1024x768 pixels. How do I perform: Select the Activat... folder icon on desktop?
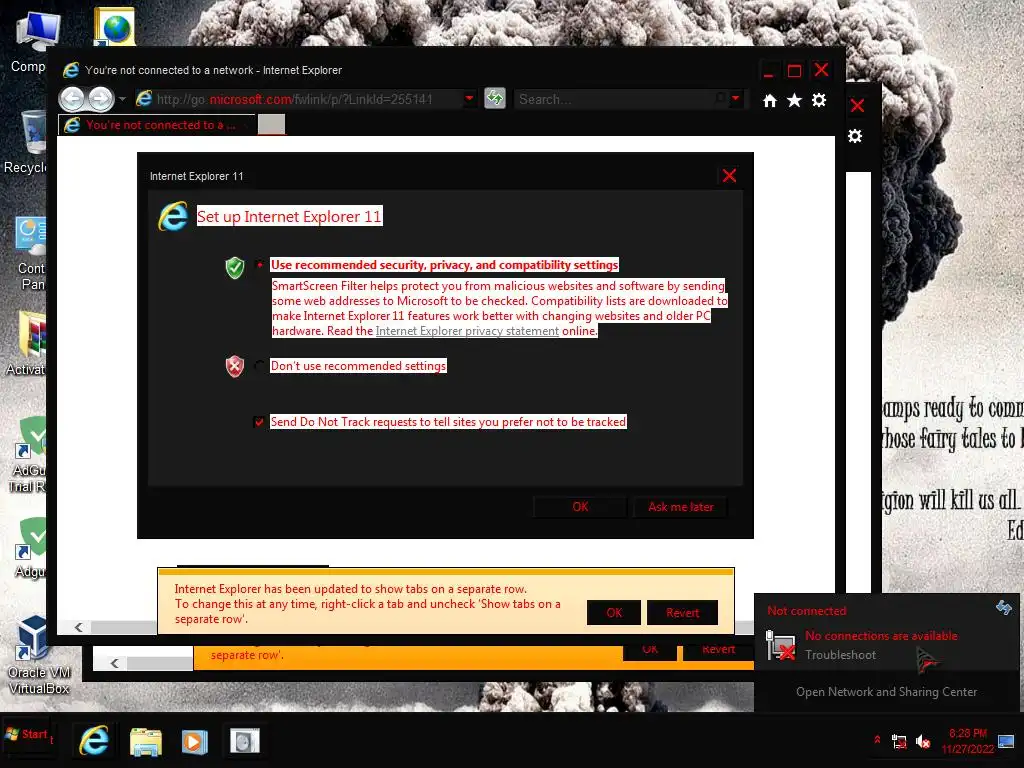[27, 344]
